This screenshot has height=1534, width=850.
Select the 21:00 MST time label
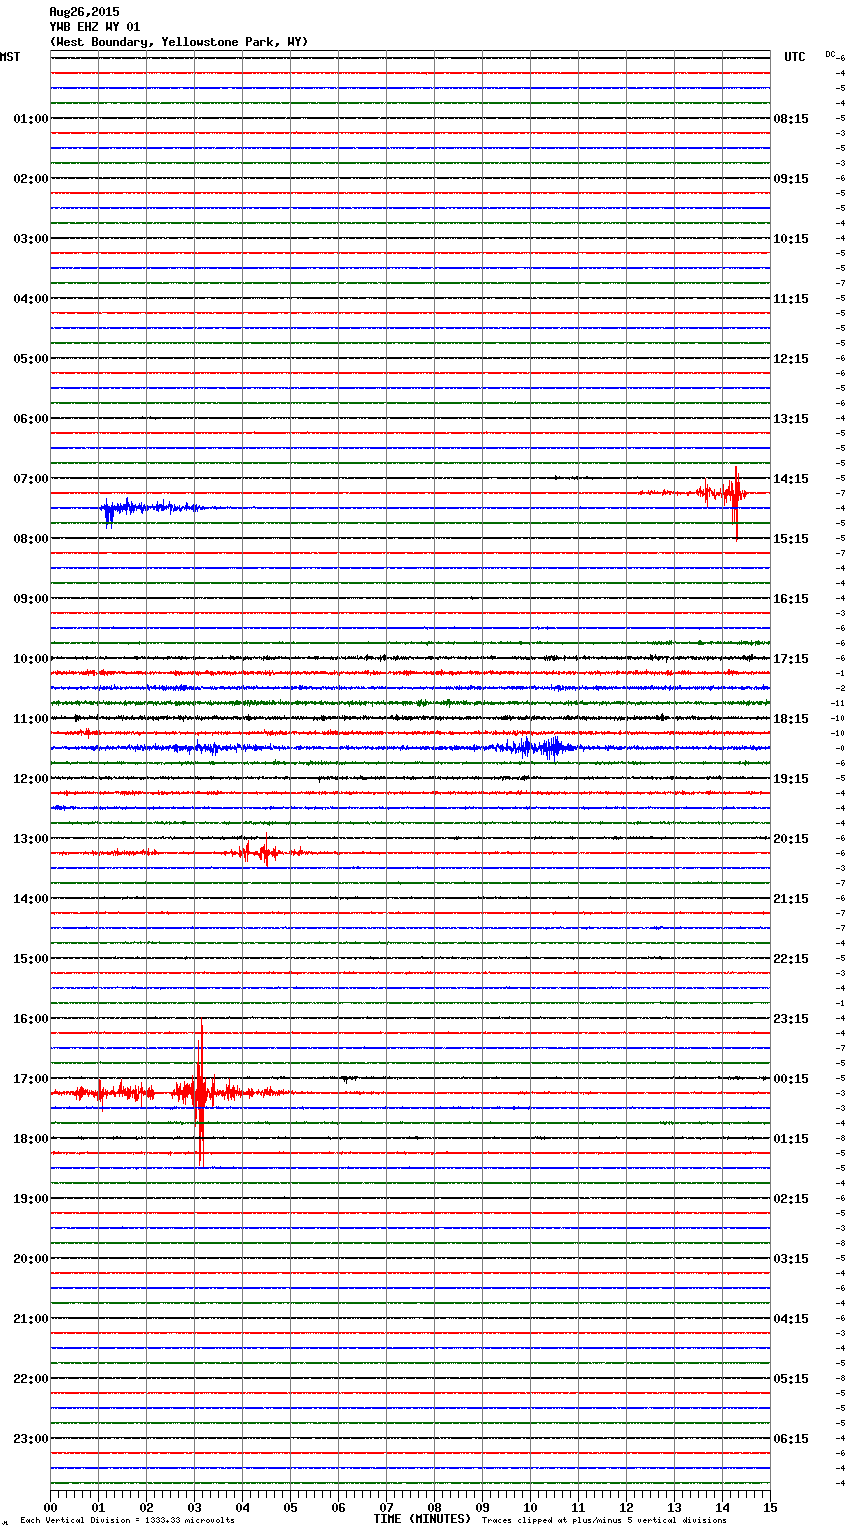tap(30, 1319)
